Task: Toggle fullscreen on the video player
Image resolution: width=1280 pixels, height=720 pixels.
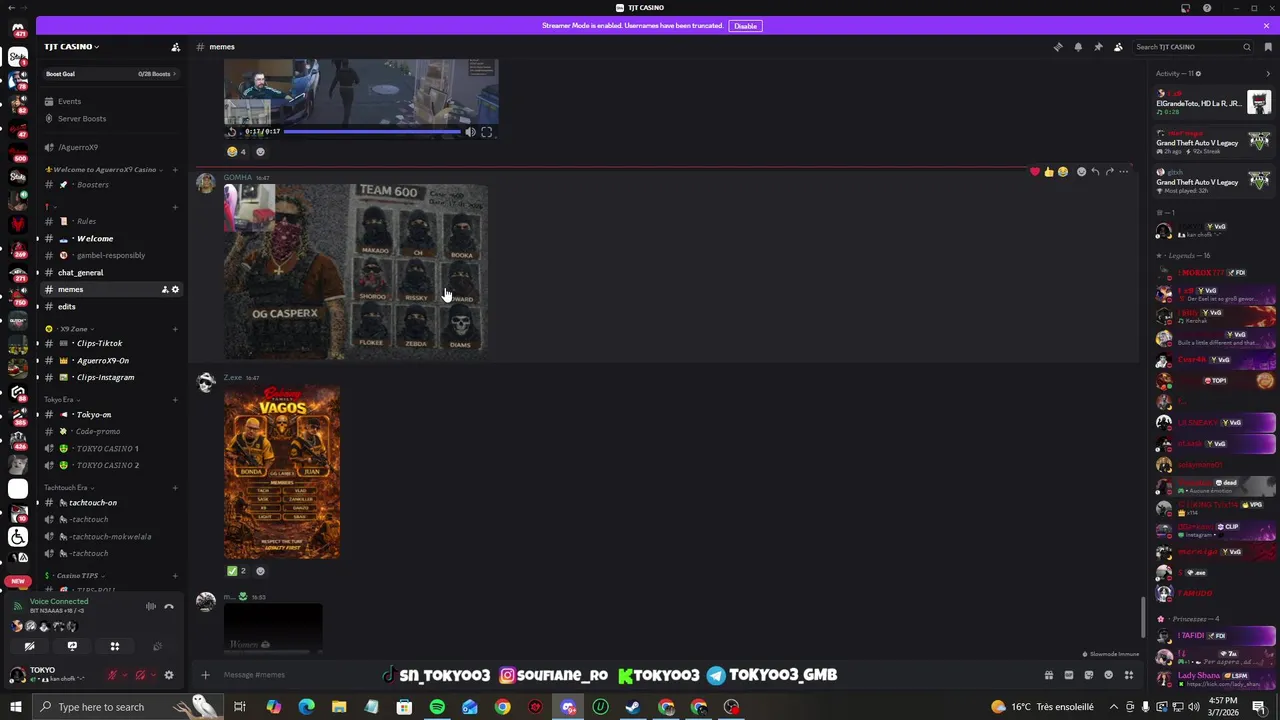Action: click(x=486, y=132)
